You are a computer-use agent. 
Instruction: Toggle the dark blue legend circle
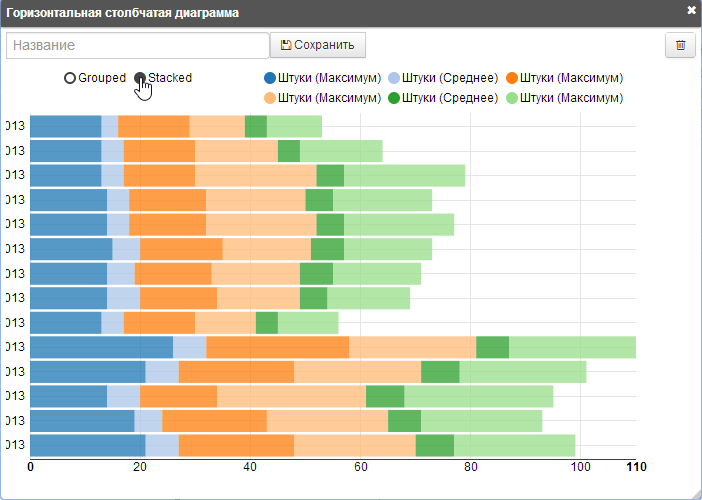pyautogui.click(x=270, y=78)
